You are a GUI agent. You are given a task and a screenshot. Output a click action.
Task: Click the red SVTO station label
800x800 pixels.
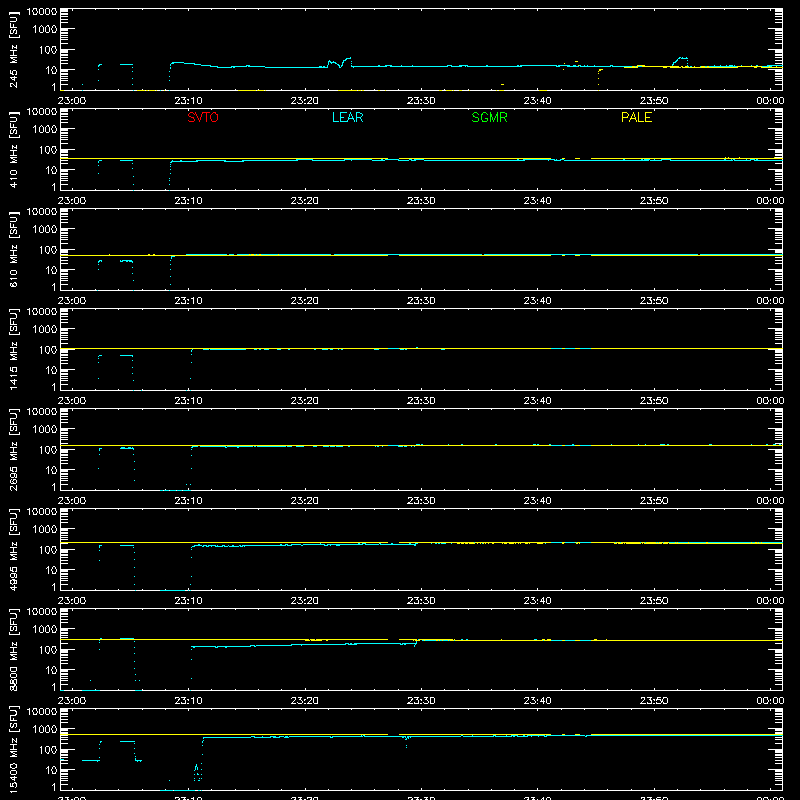point(203,117)
